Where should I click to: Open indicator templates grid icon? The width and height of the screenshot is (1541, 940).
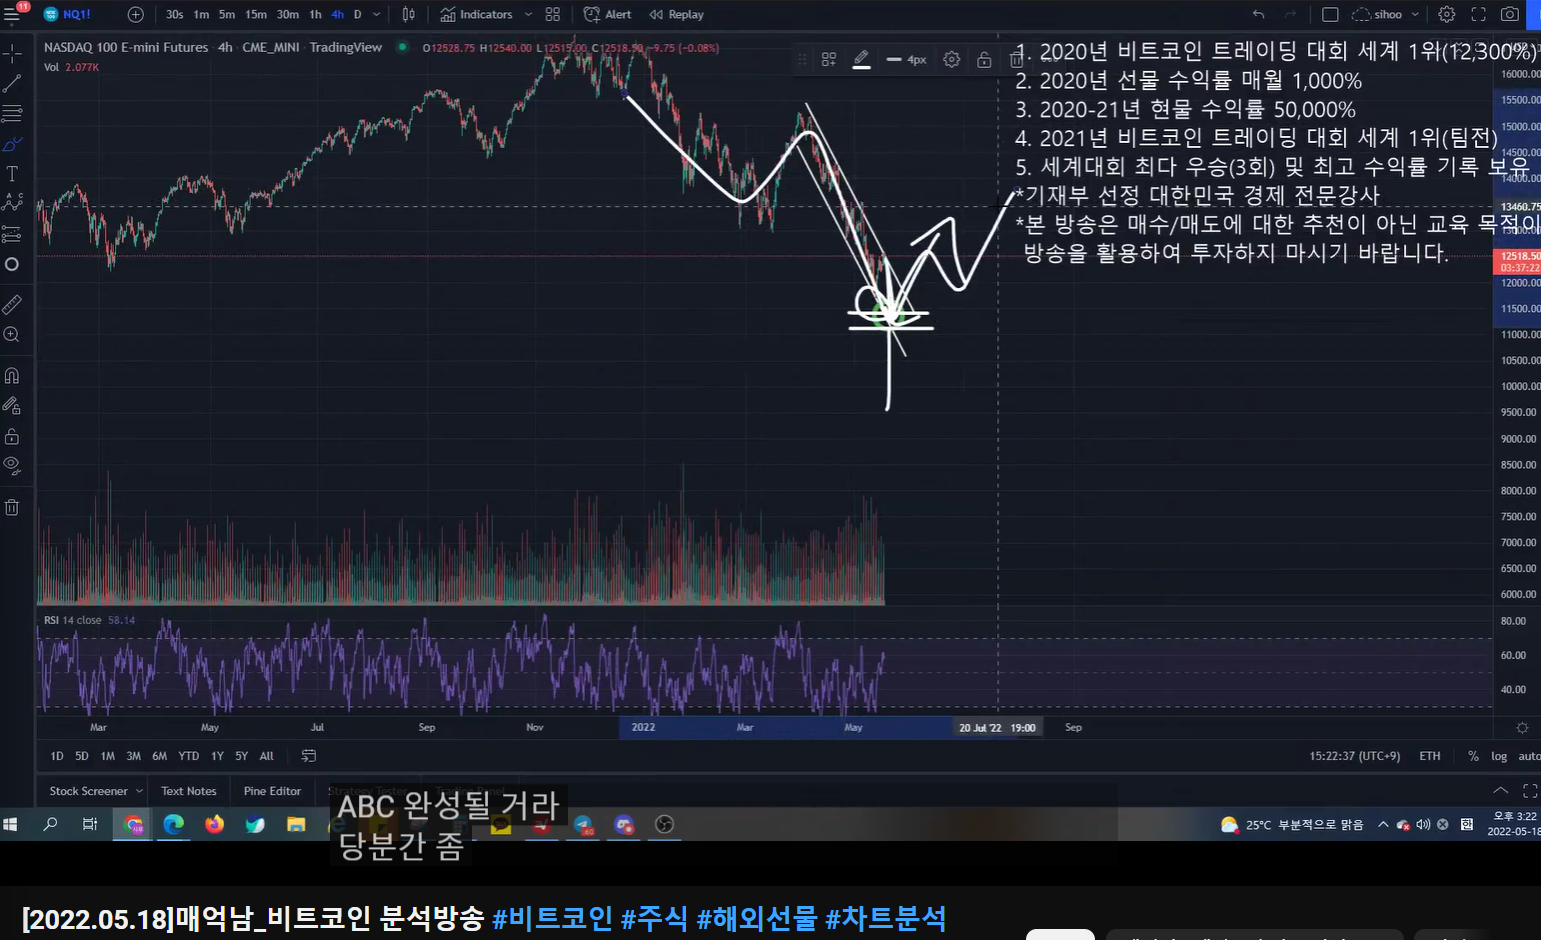tap(553, 15)
